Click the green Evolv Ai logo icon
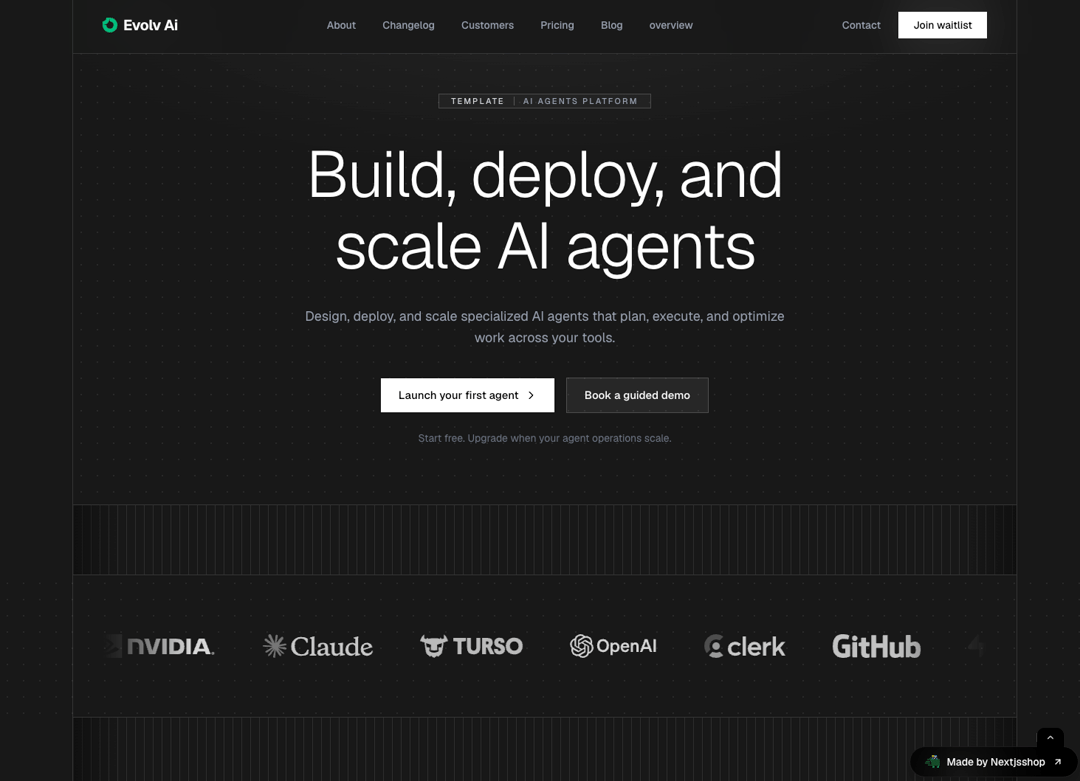The width and height of the screenshot is (1080, 781). tap(110, 25)
